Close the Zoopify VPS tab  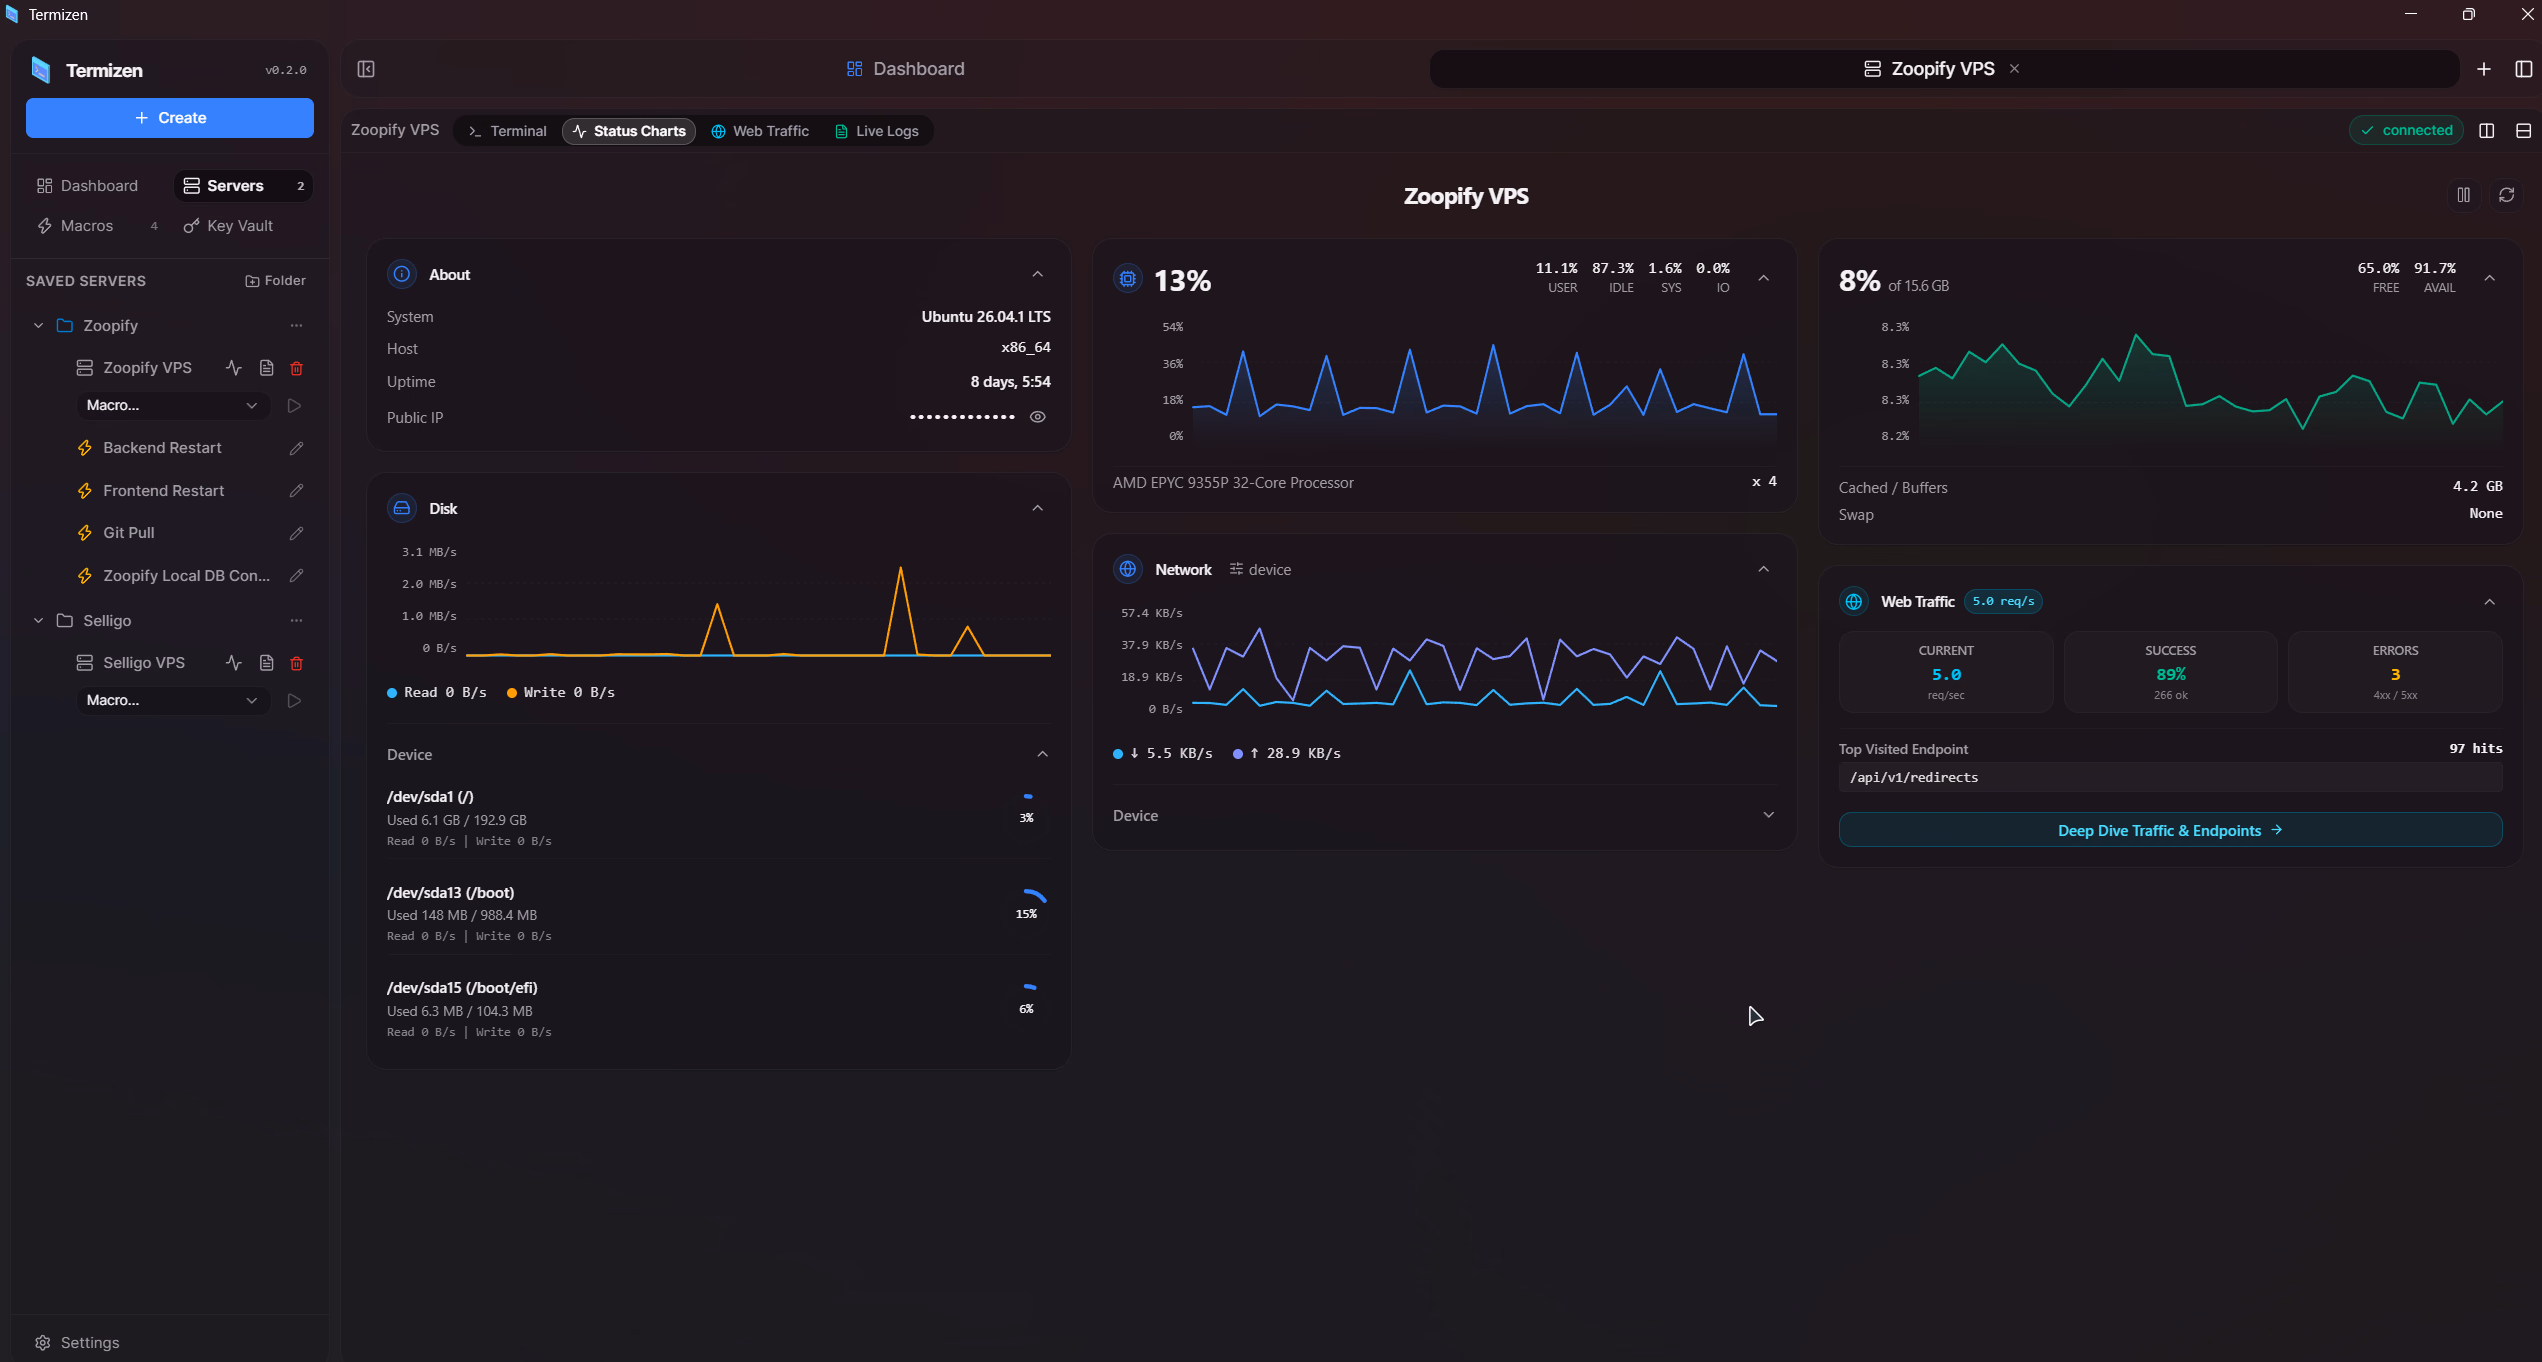2015,69
